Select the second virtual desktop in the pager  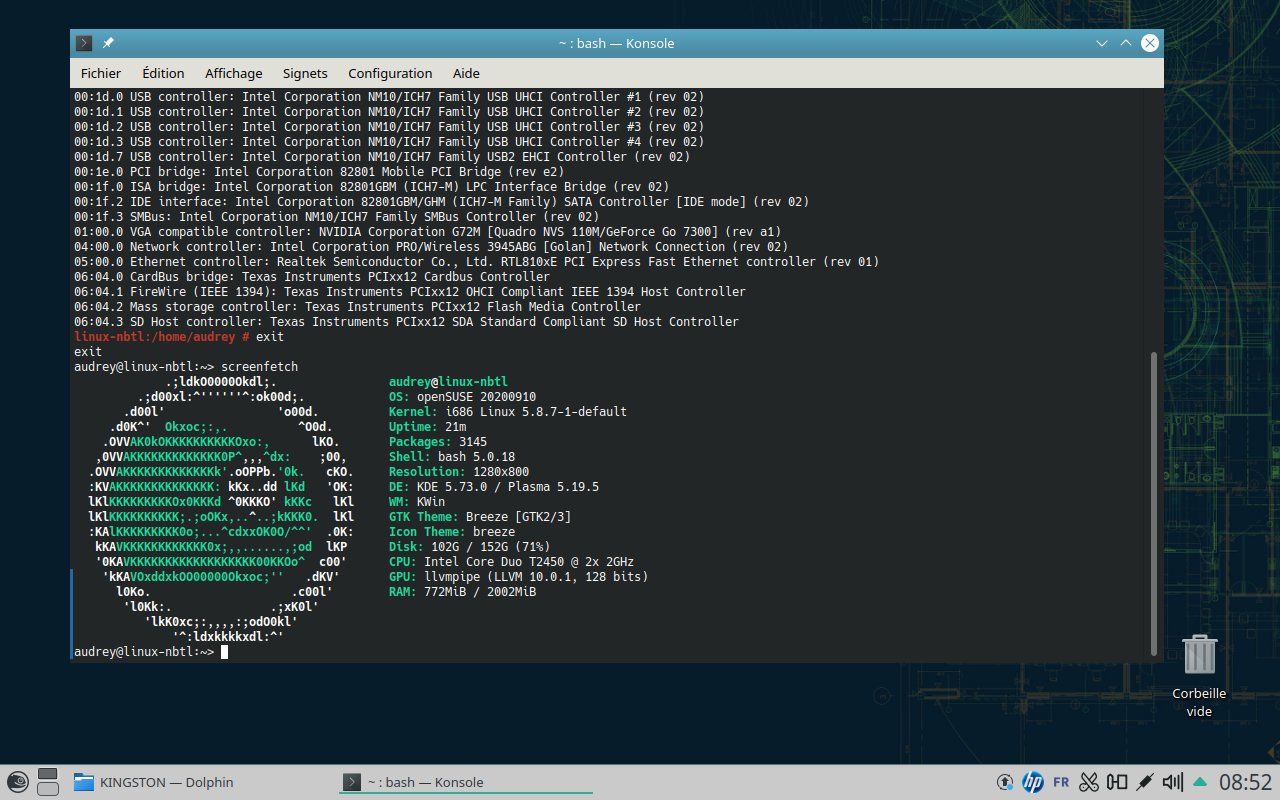tap(47, 790)
